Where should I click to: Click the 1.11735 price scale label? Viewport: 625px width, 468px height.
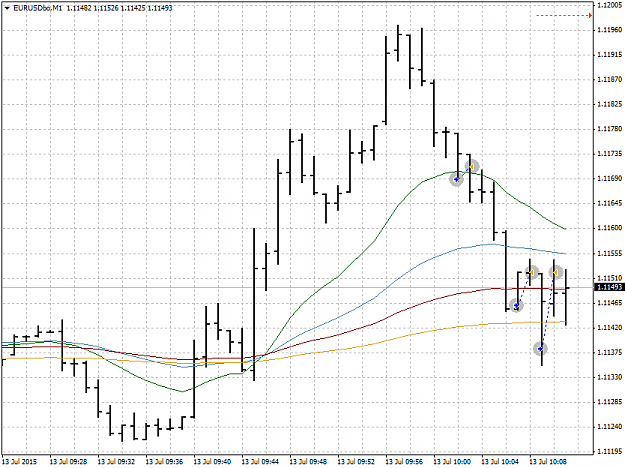[x=610, y=154]
